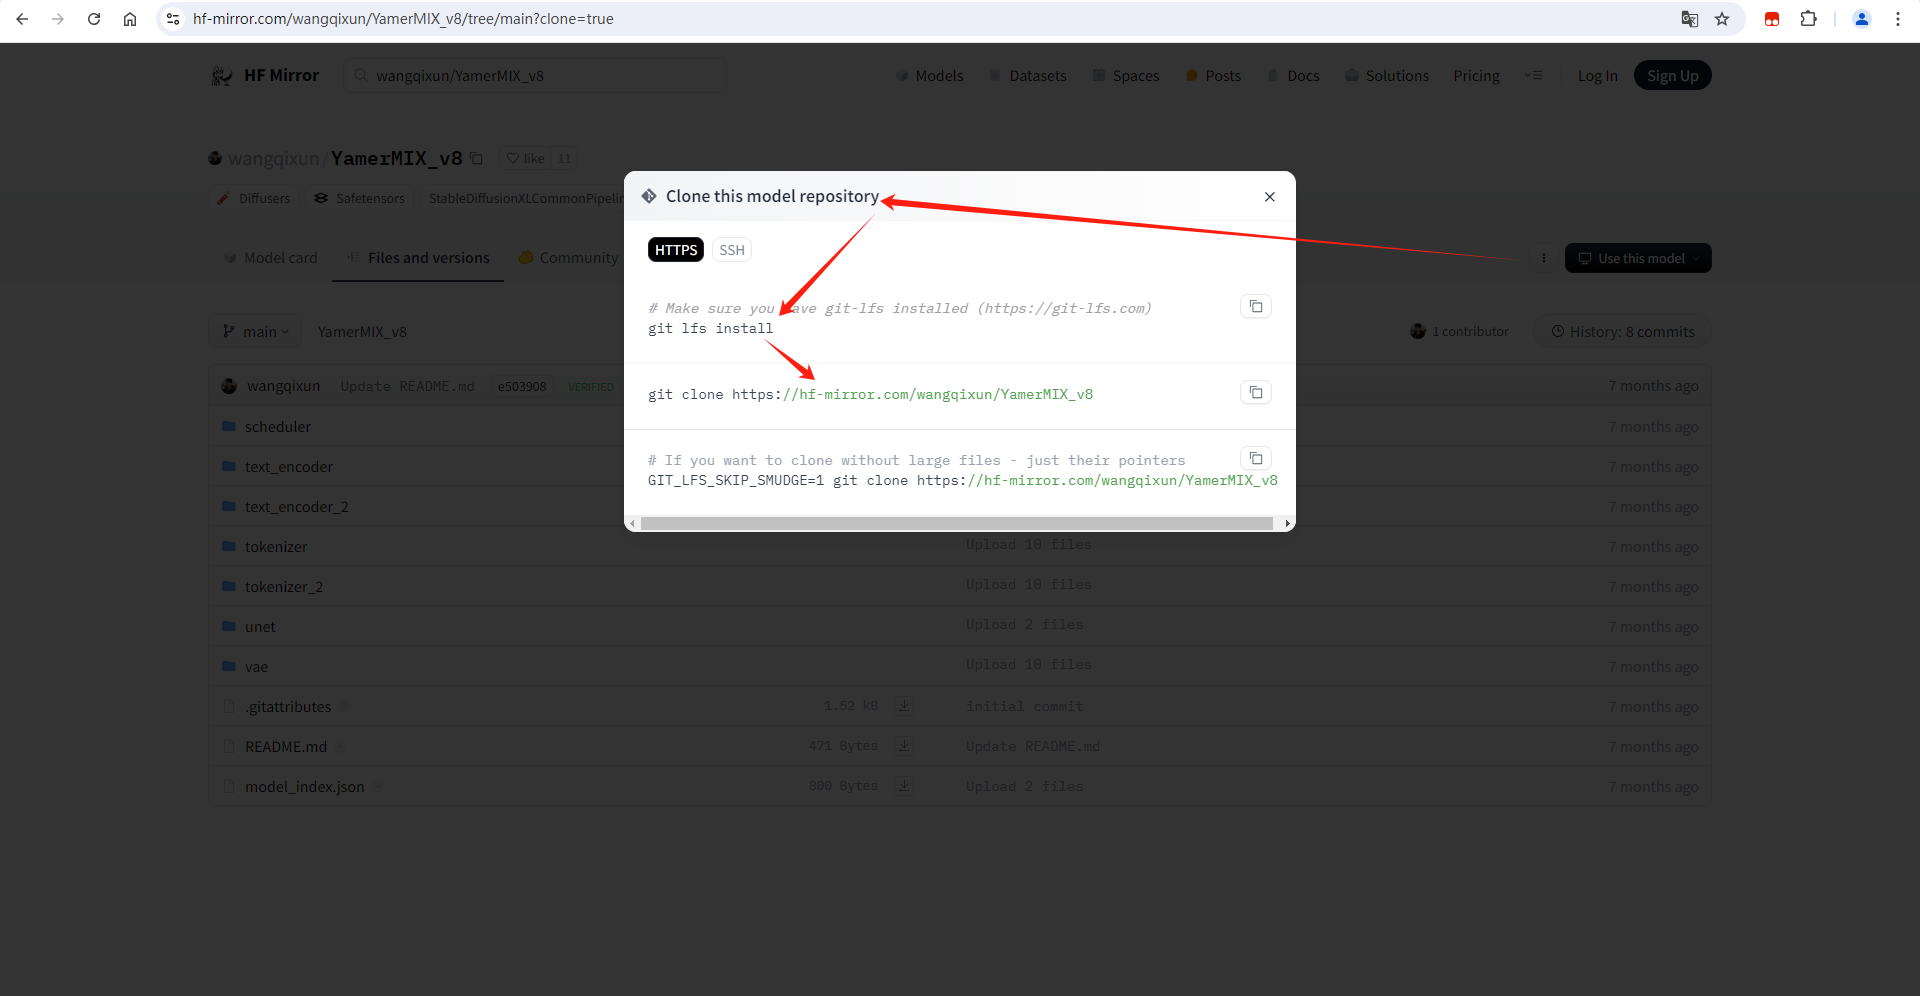
Task: Click the YamerMIX_v8 breadcrumb path
Action: click(x=362, y=332)
